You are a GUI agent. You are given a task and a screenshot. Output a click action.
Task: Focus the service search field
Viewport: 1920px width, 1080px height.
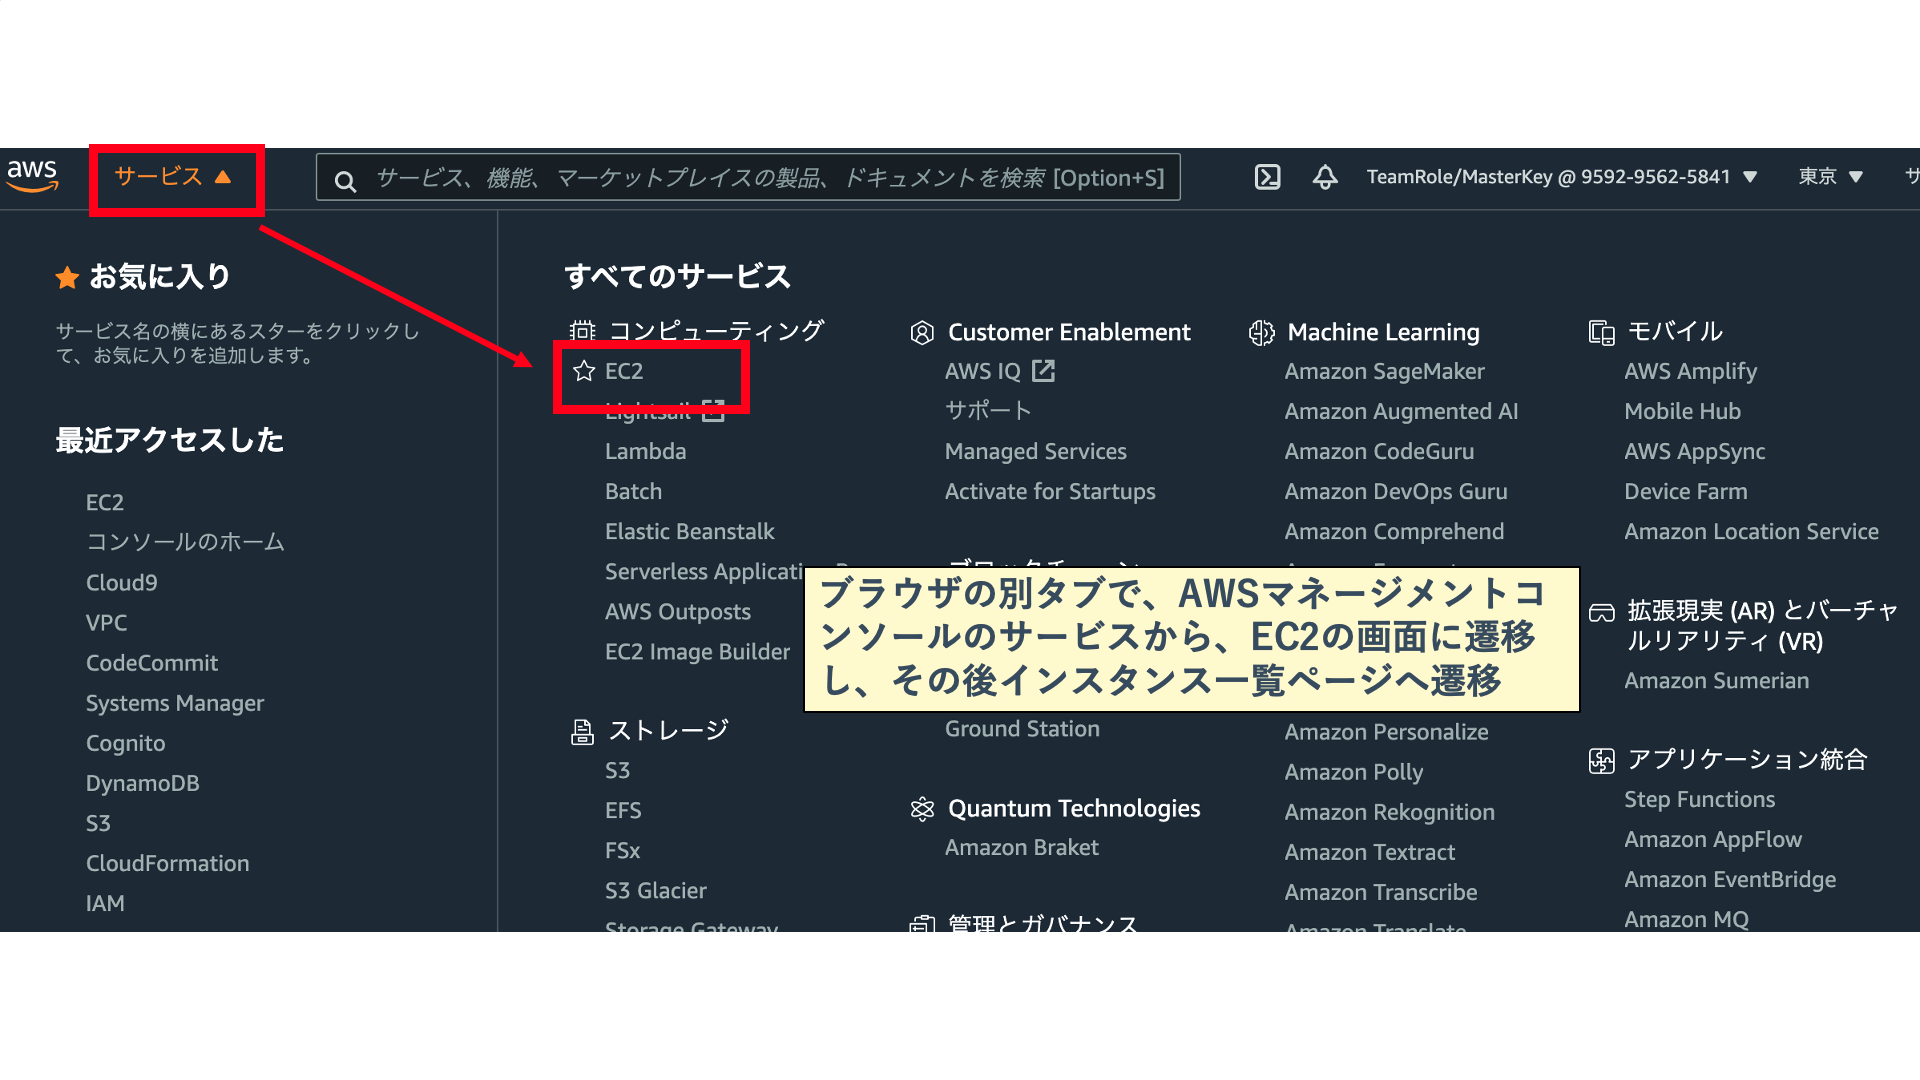point(748,177)
